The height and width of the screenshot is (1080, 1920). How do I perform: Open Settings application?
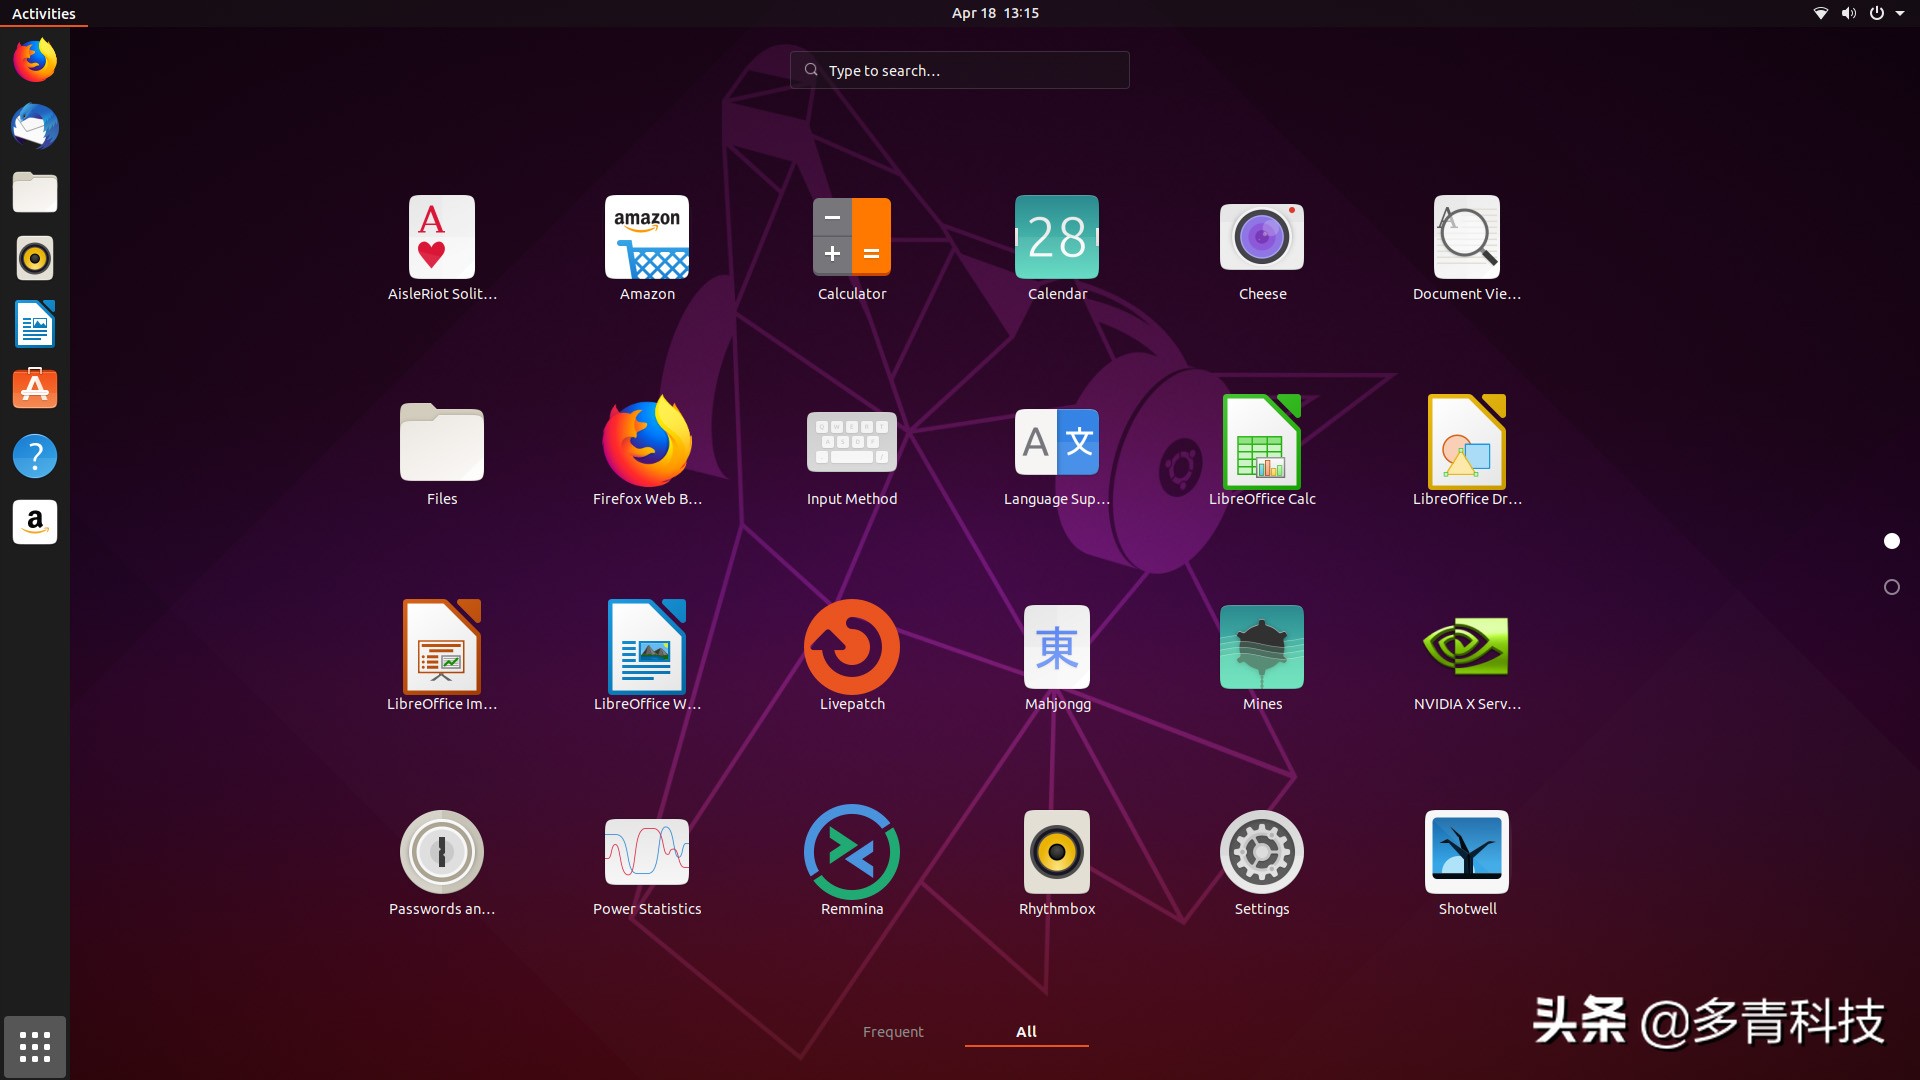(x=1262, y=852)
